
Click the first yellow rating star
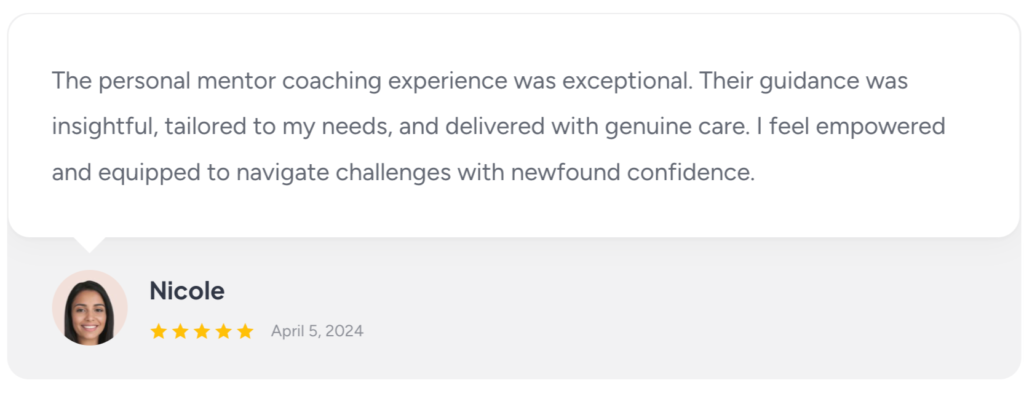pos(159,331)
